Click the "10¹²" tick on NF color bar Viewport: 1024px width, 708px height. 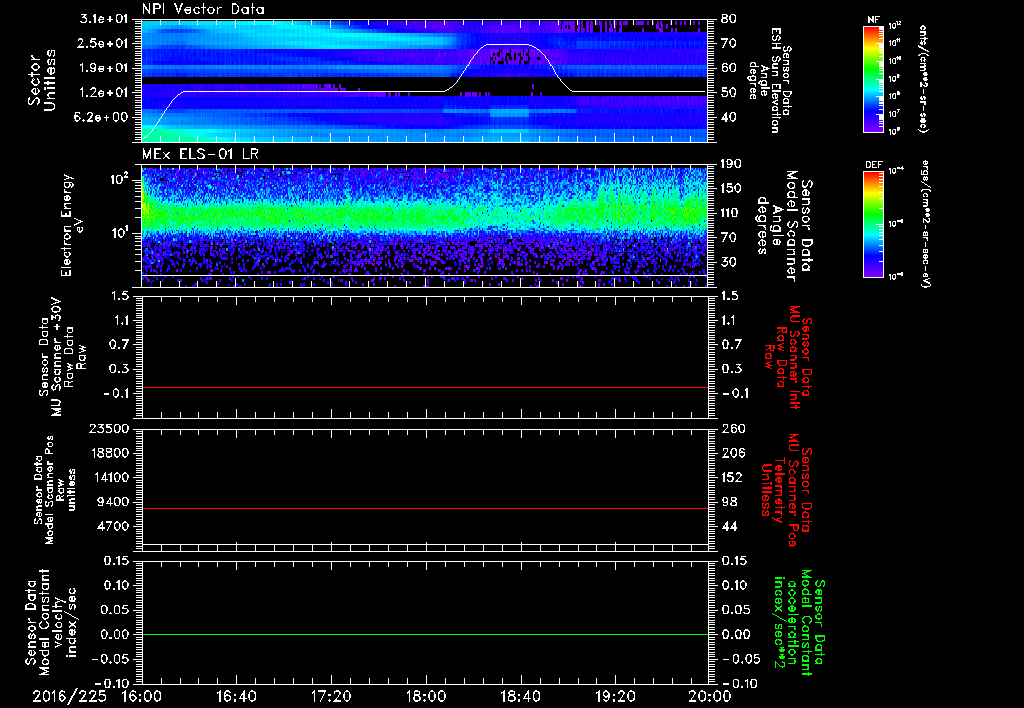pos(895,26)
